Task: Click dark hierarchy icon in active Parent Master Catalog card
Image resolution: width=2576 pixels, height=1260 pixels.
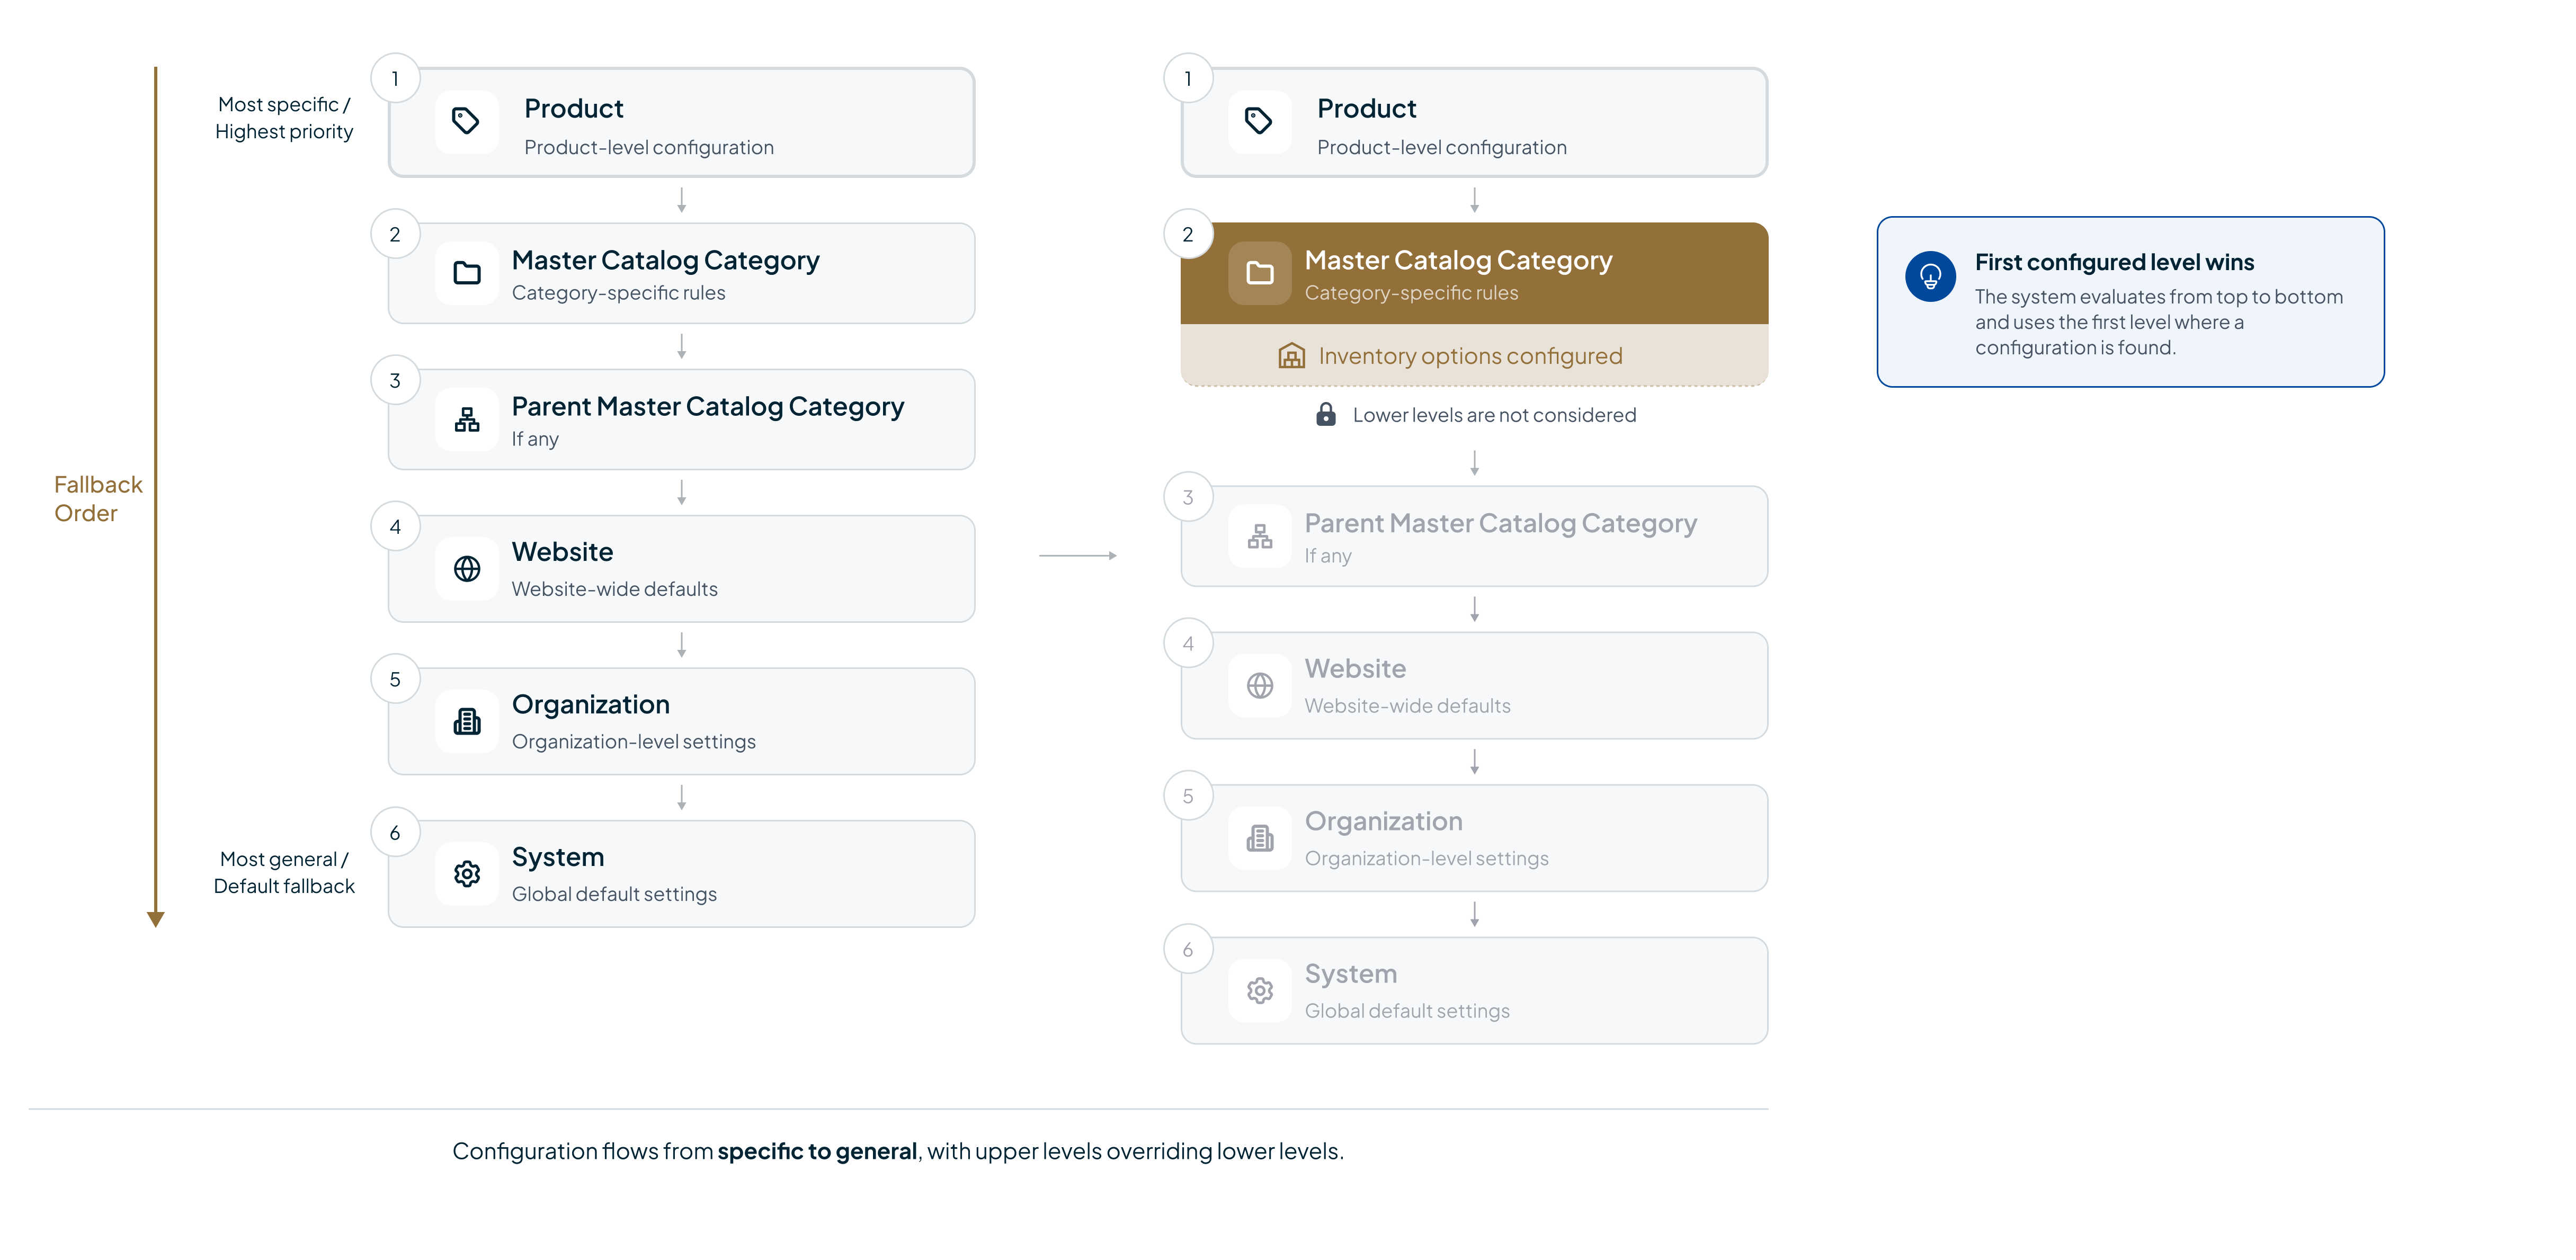Action: click(x=467, y=420)
